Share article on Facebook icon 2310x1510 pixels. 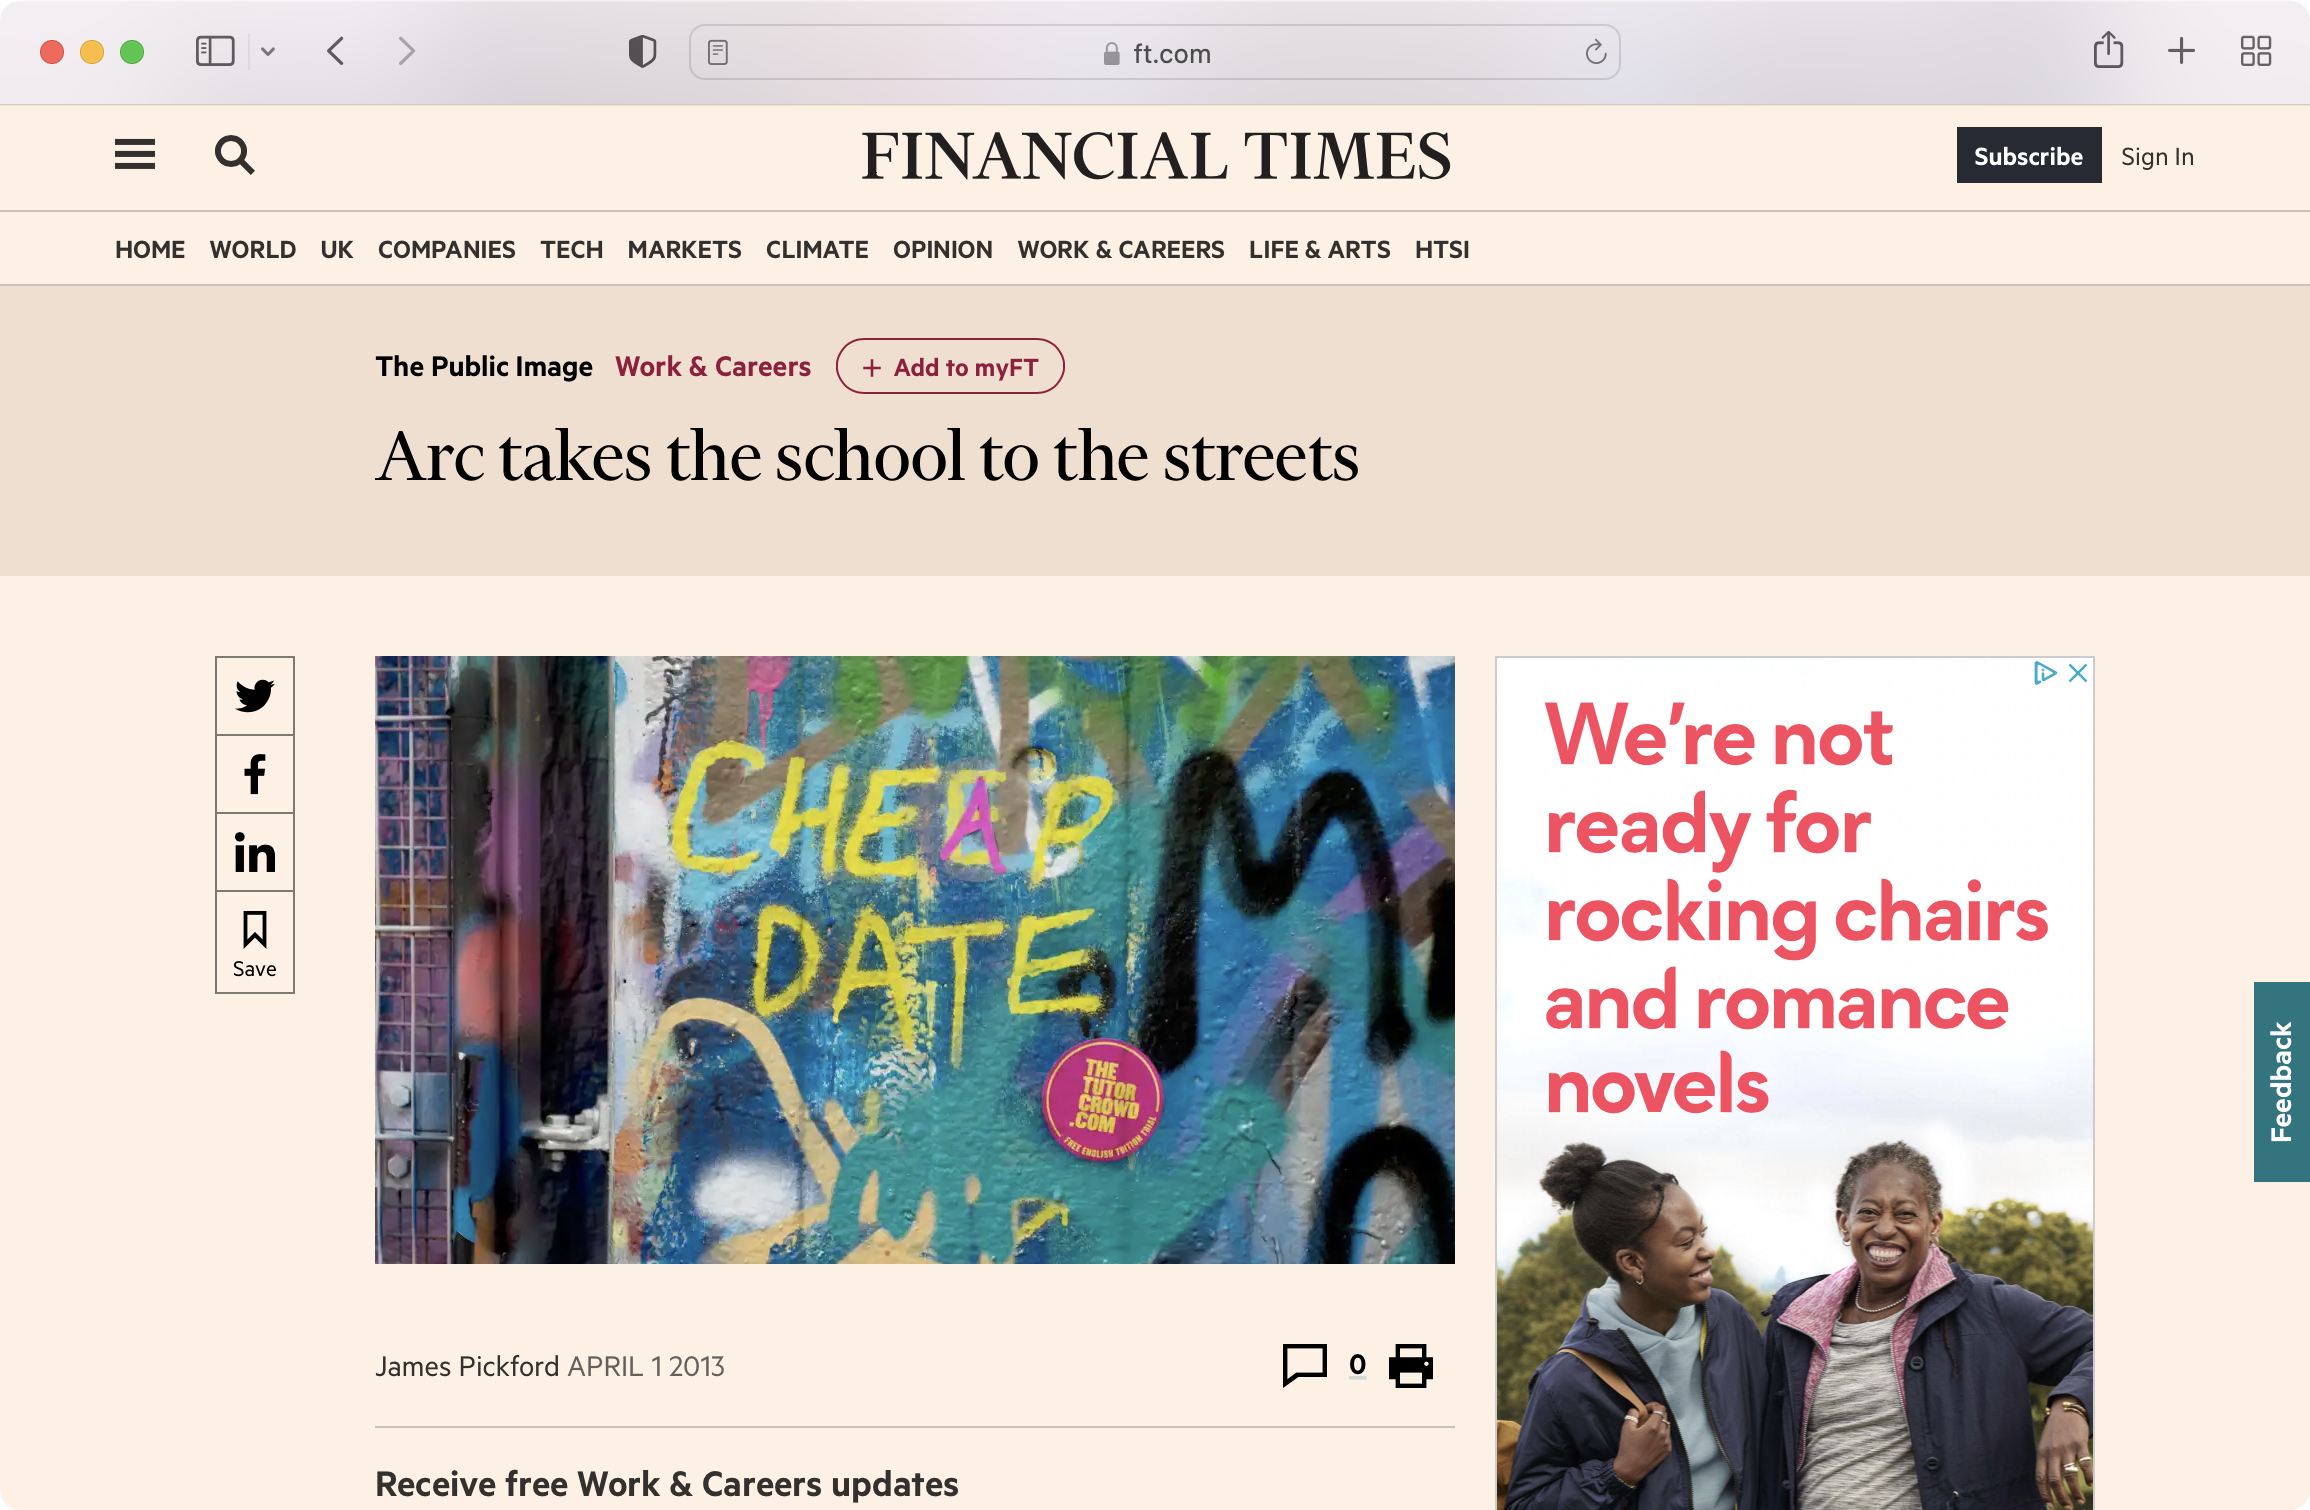(x=255, y=774)
